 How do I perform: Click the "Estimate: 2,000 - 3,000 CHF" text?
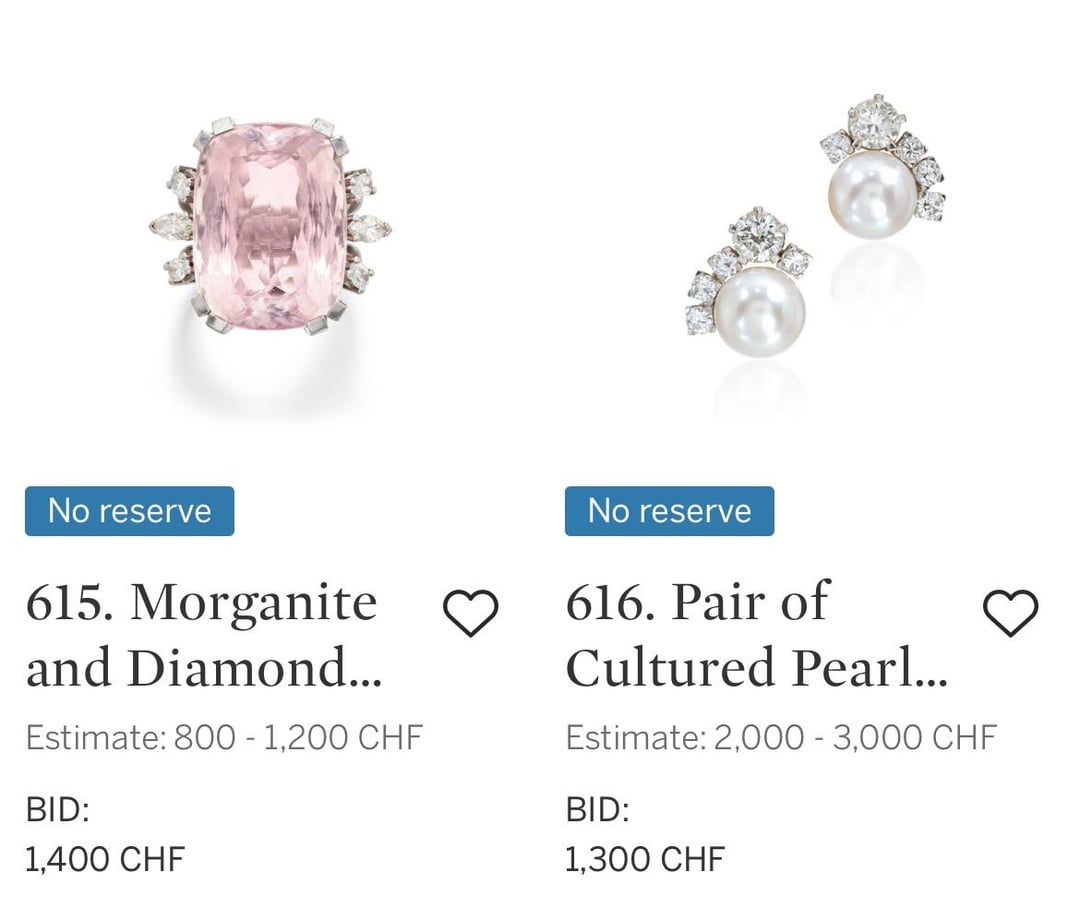pos(781,738)
